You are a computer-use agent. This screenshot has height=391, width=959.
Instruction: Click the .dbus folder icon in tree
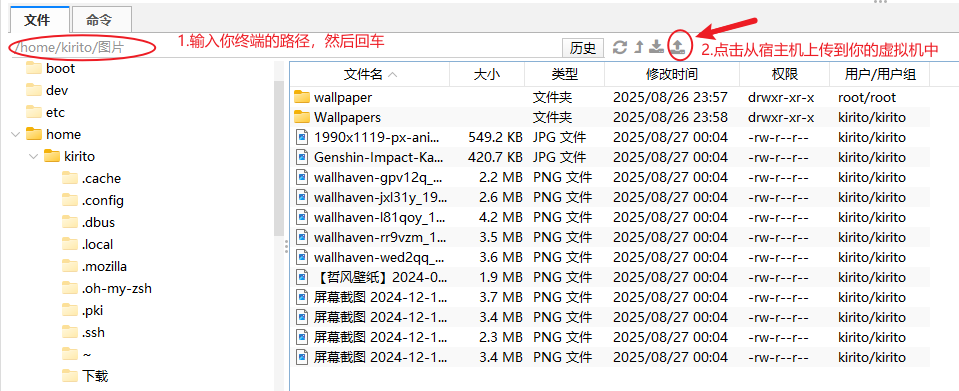70,222
